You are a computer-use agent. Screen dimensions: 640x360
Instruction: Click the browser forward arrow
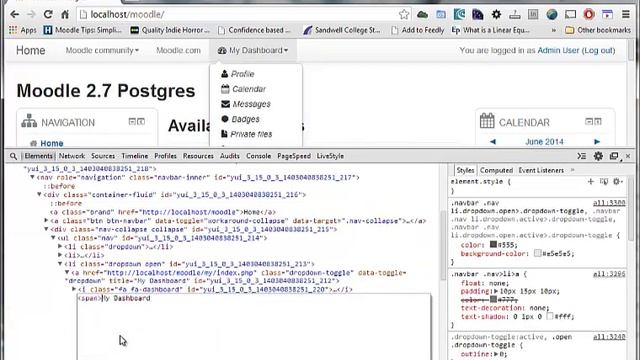click(31, 14)
